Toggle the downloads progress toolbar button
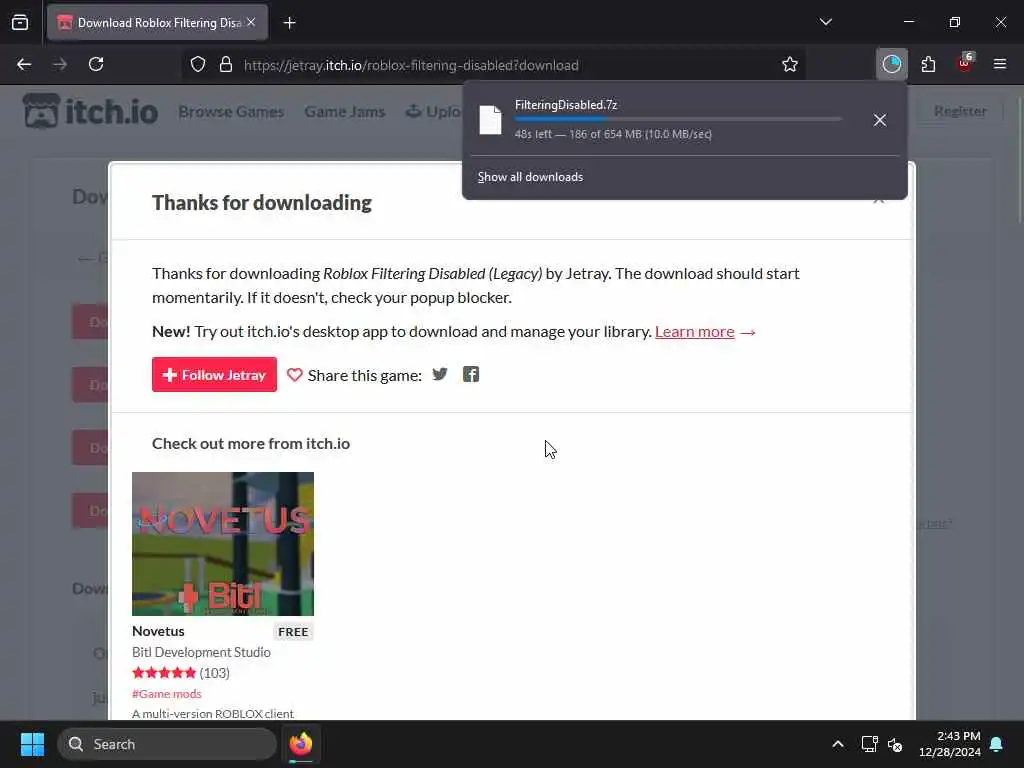Viewport: 1024px width, 768px height. [x=891, y=64]
